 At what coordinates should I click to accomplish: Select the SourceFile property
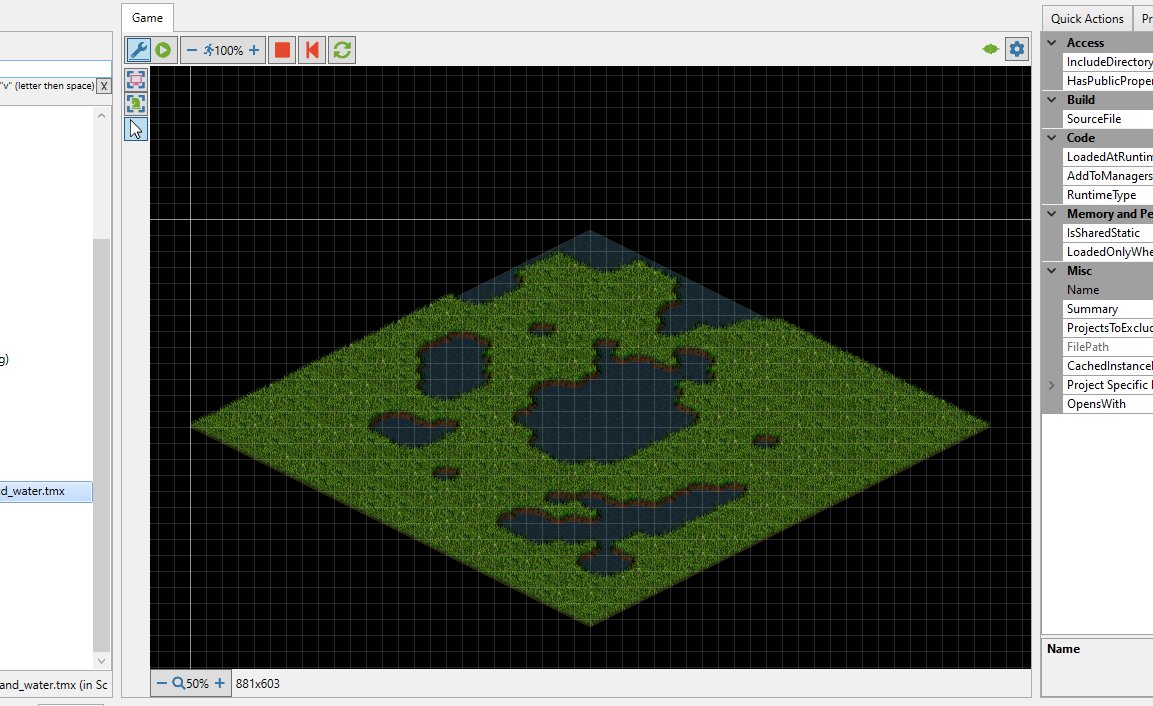pyautogui.click(x=1107, y=118)
